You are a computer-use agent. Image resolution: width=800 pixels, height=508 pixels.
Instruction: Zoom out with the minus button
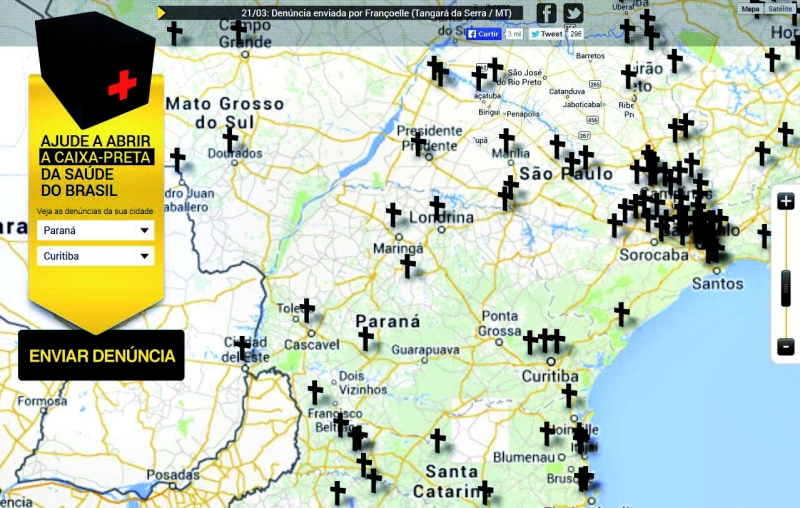pos(786,347)
